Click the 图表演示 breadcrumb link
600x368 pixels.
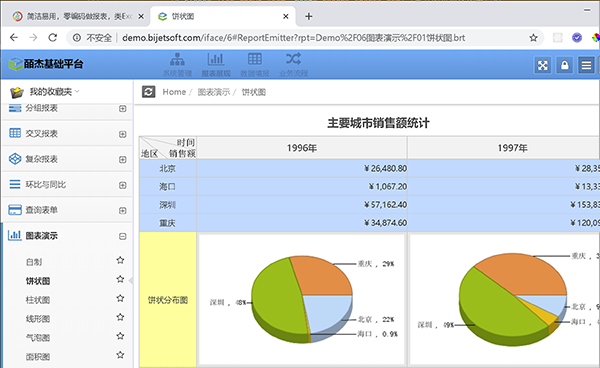[x=214, y=92]
